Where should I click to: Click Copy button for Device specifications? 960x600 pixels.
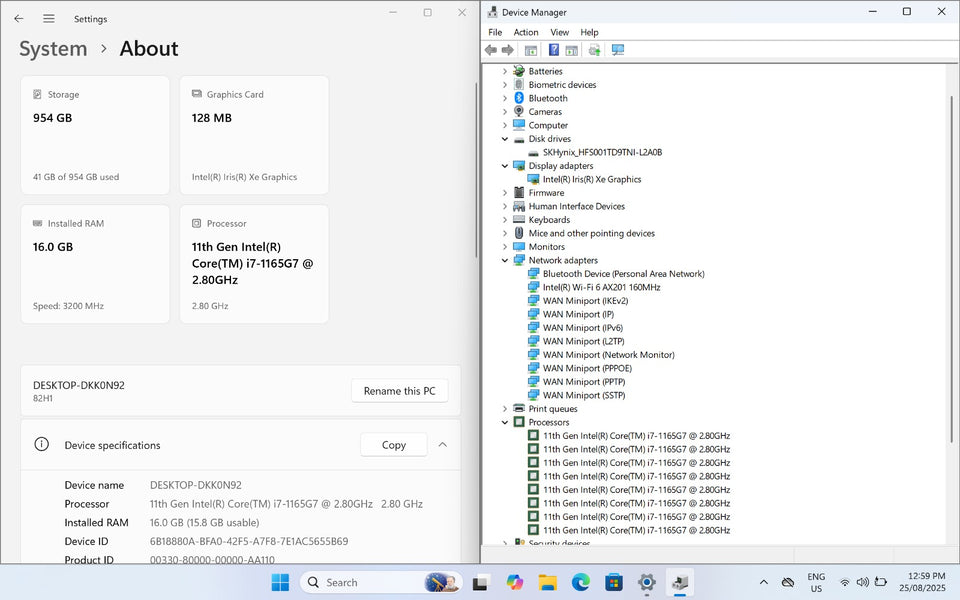click(x=393, y=445)
